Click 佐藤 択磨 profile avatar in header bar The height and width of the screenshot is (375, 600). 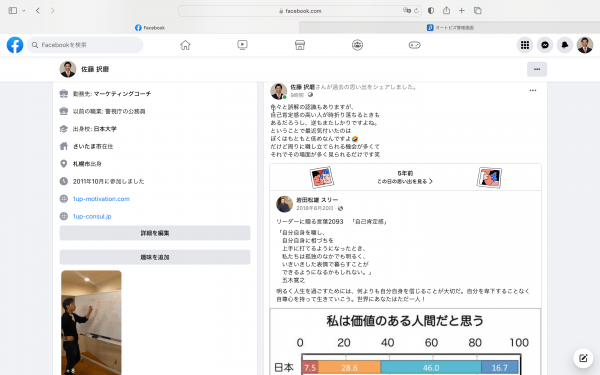(x=68, y=69)
